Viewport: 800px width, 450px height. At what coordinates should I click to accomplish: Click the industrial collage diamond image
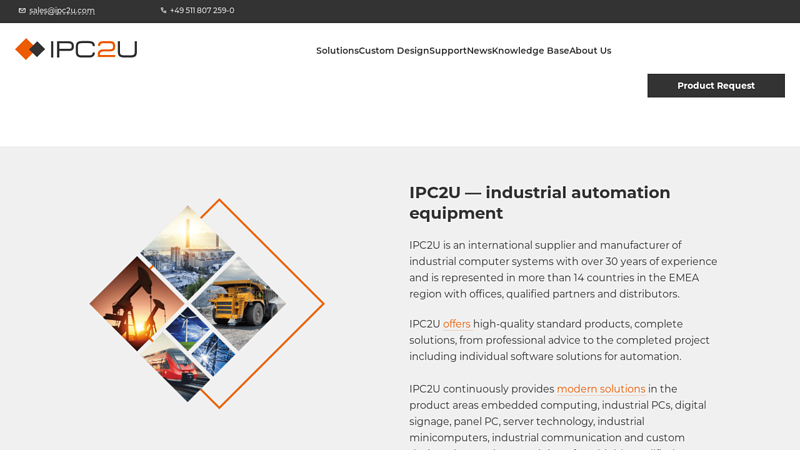pyautogui.click(x=207, y=304)
